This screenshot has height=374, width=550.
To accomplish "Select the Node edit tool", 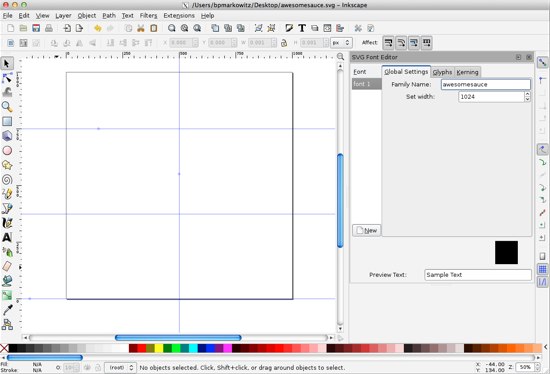I will tap(7, 78).
